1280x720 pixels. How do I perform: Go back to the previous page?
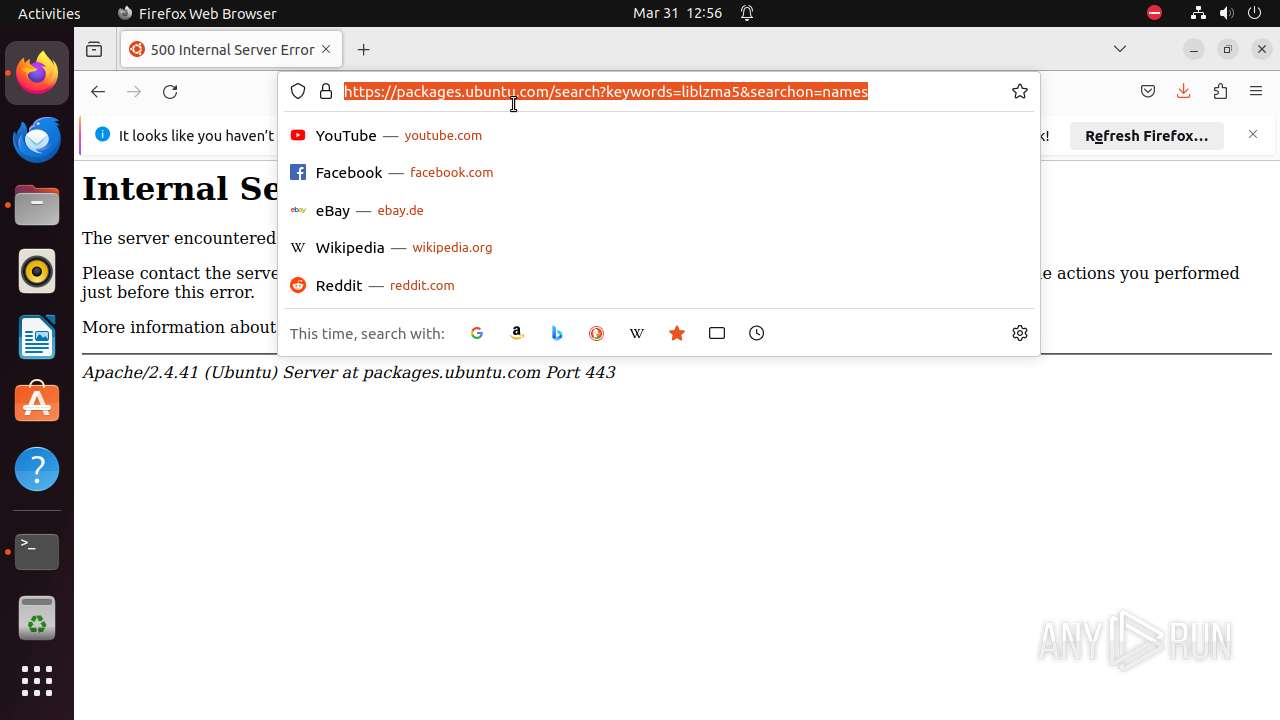97,91
